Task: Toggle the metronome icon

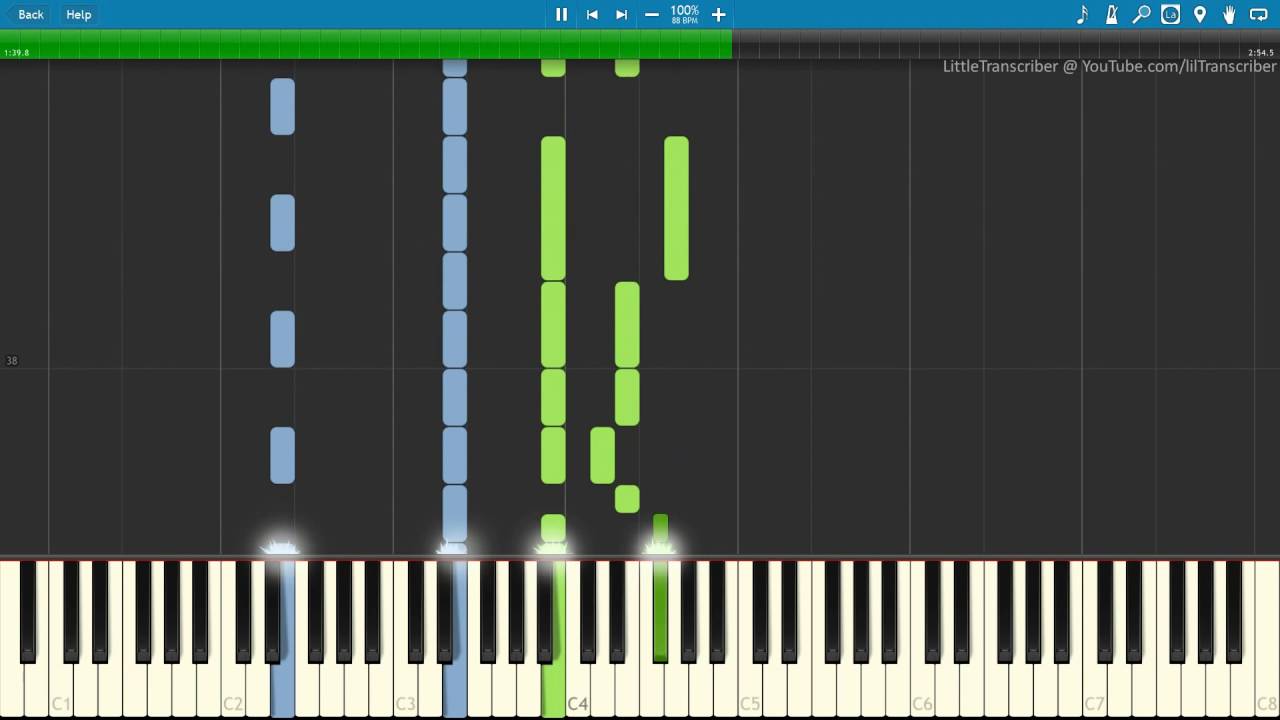Action: click(x=1111, y=14)
